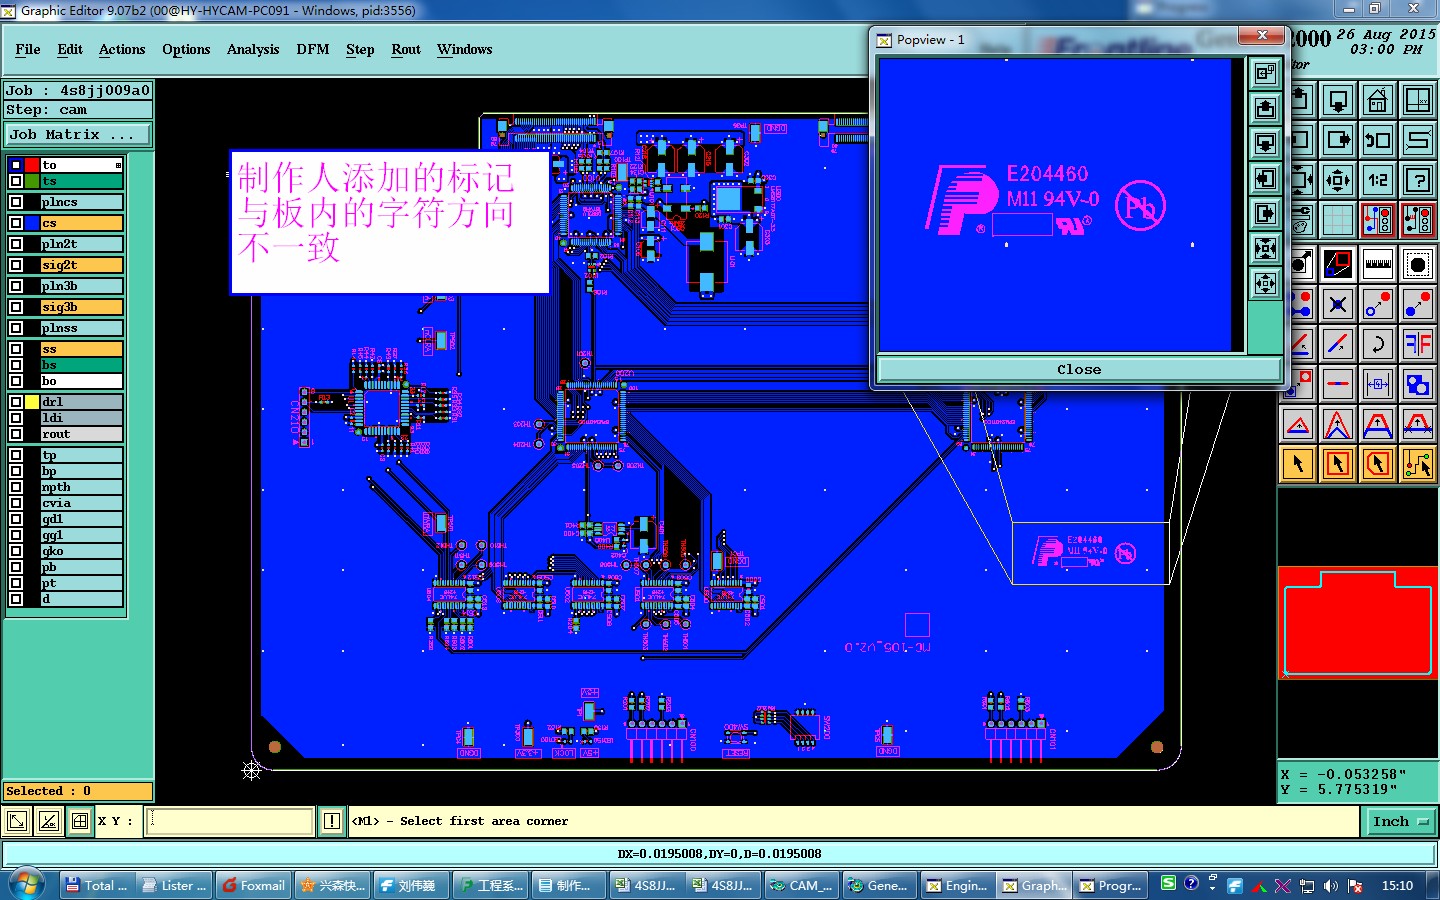Open the File menu

[28, 49]
